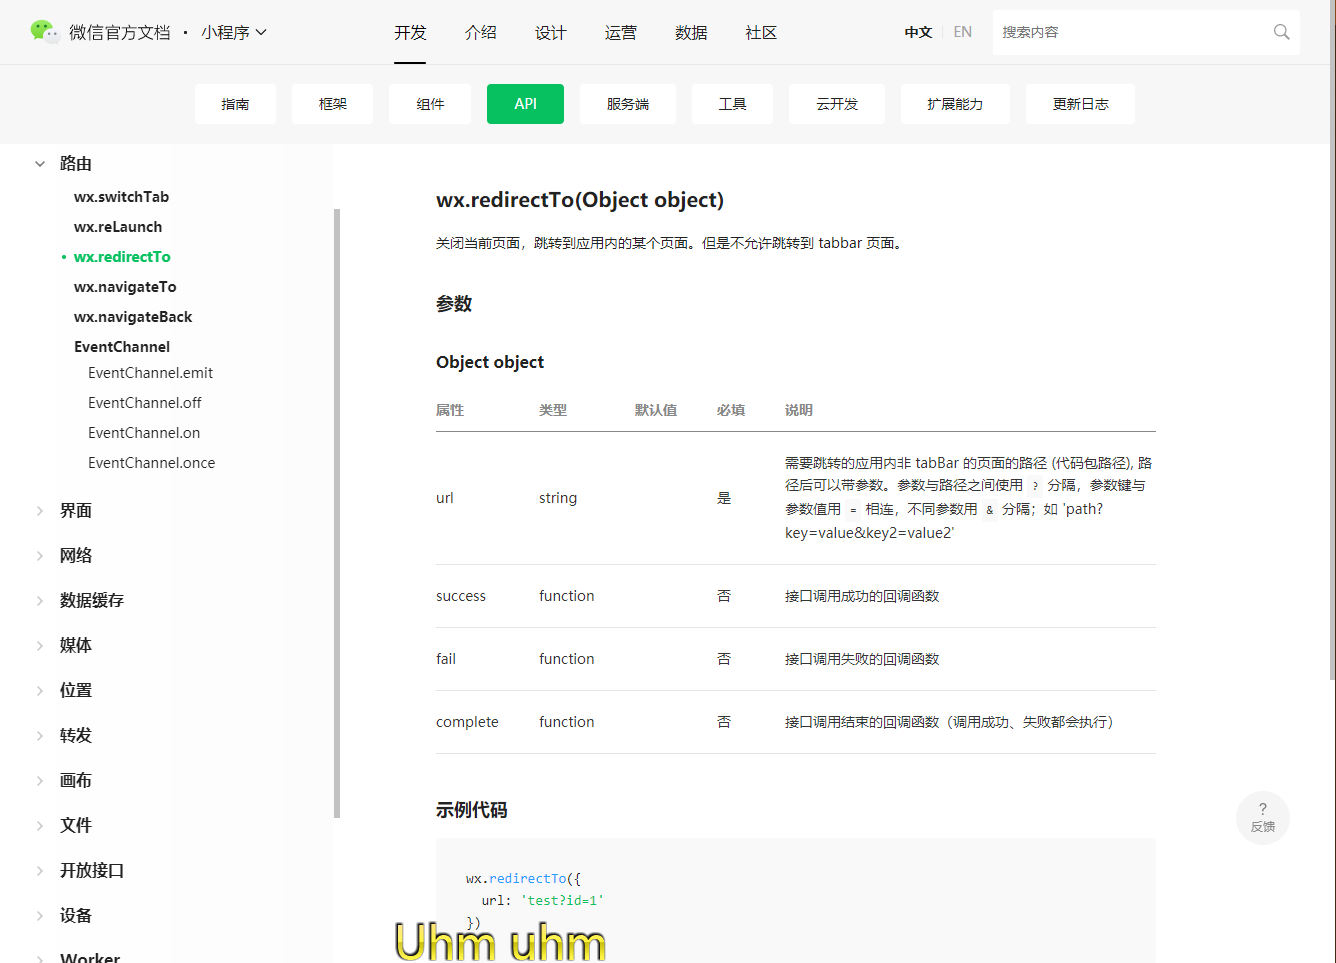This screenshot has height=963, width=1336.
Task: Click the 工具 navigation button
Action: tap(732, 103)
